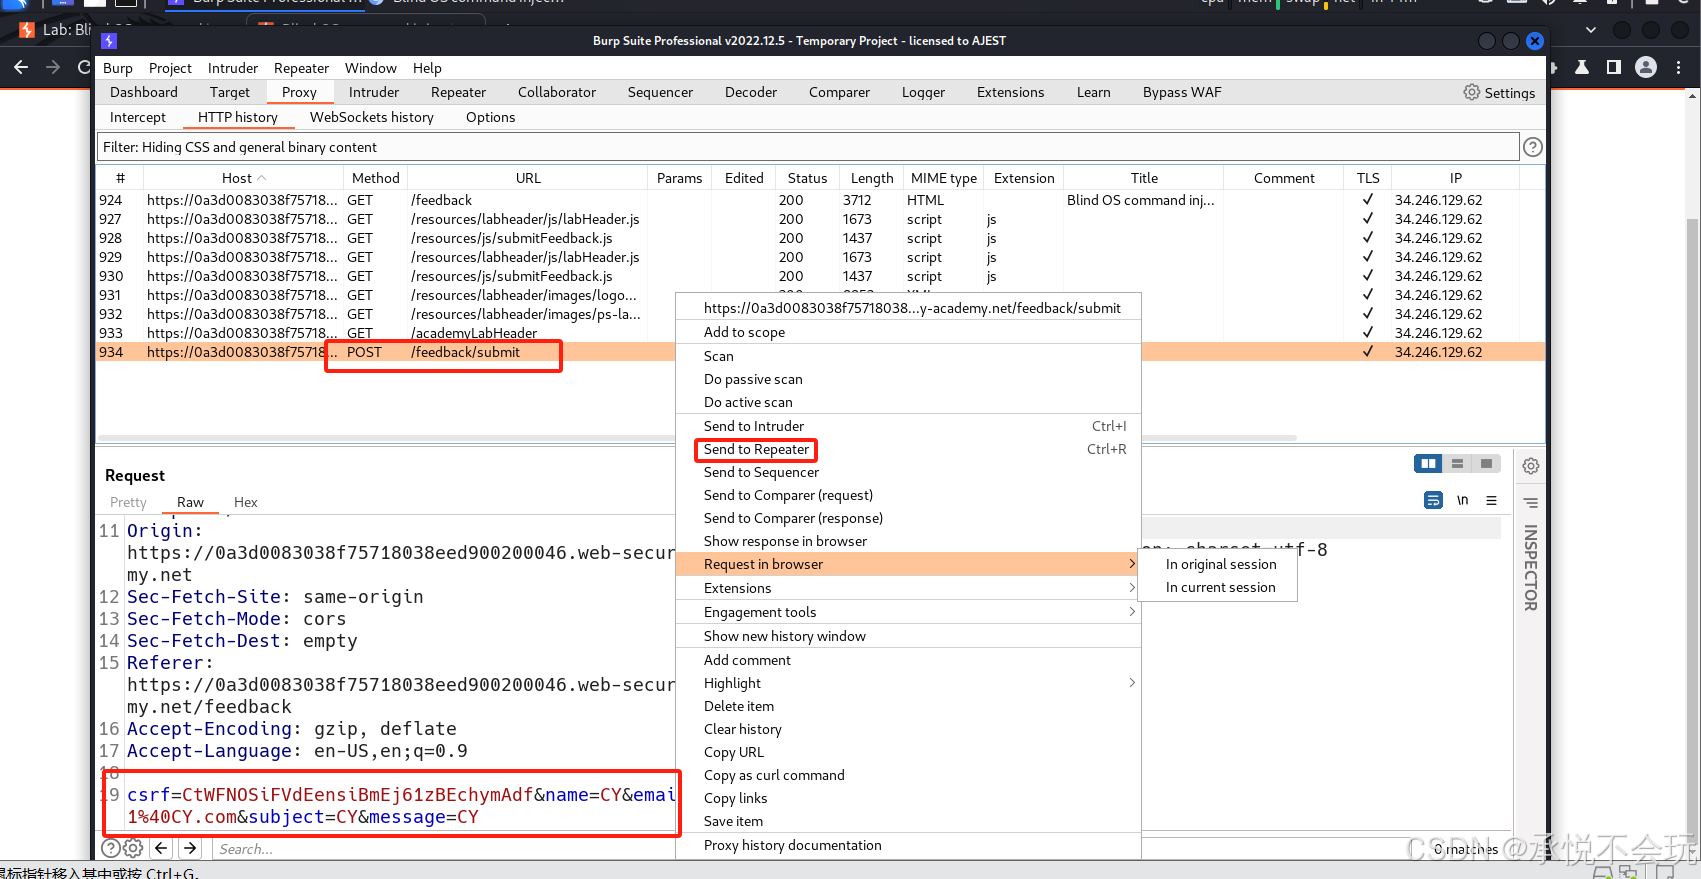Click the history table horizontal scrollbar
This screenshot has height=879, width=1701.
[x=696, y=438]
